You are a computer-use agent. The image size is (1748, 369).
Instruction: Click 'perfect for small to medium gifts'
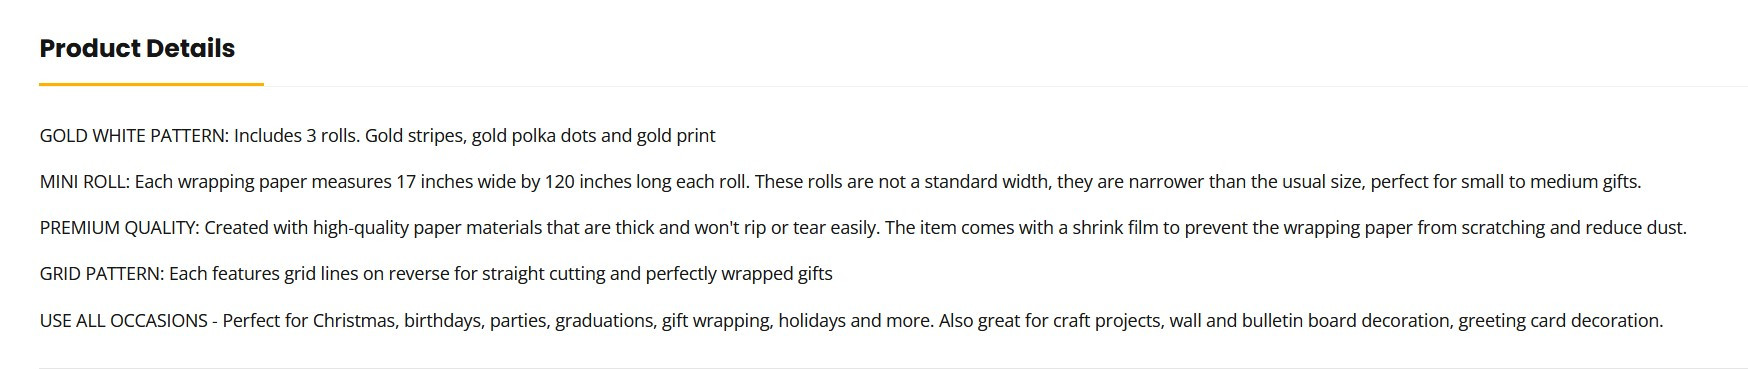click(1504, 182)
